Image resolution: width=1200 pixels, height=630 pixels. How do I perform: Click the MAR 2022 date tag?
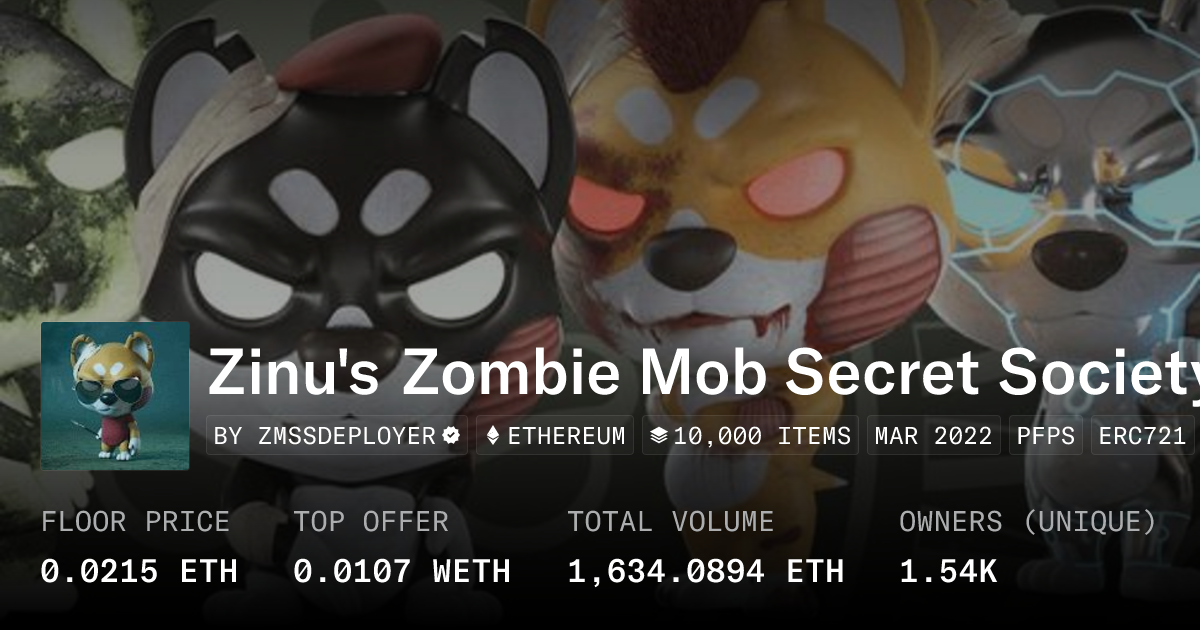click(934, 436)
